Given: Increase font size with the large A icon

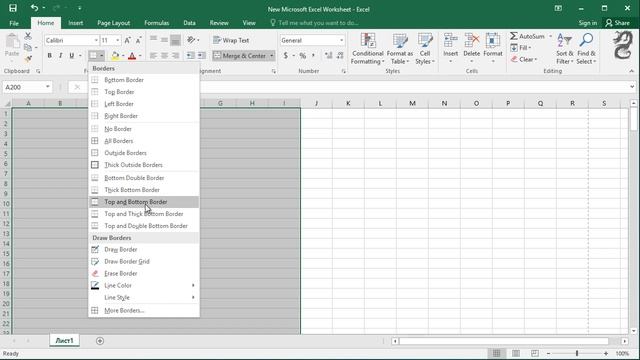Looking at the screenshot, I should [127, 40].
